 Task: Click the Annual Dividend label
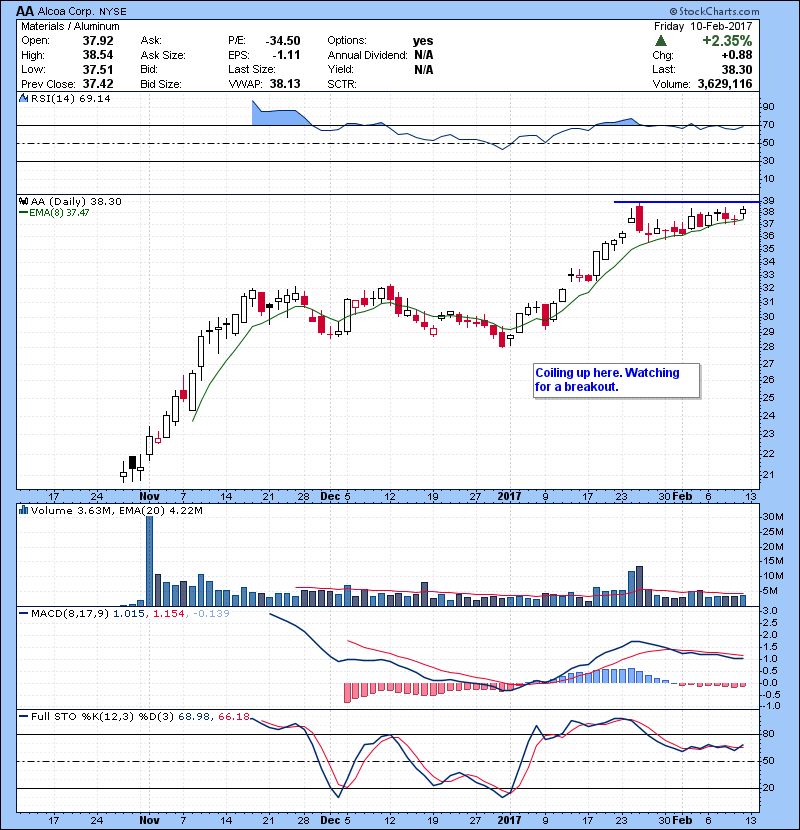point(367,55)
